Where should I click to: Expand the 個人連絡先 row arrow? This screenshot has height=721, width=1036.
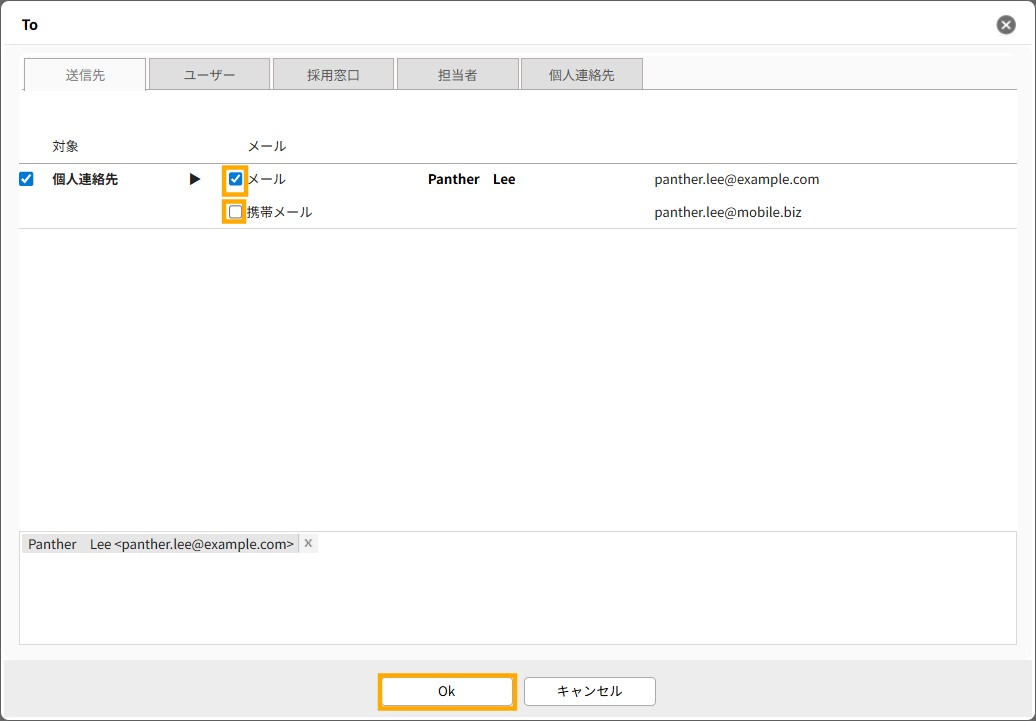coord(195,179)
